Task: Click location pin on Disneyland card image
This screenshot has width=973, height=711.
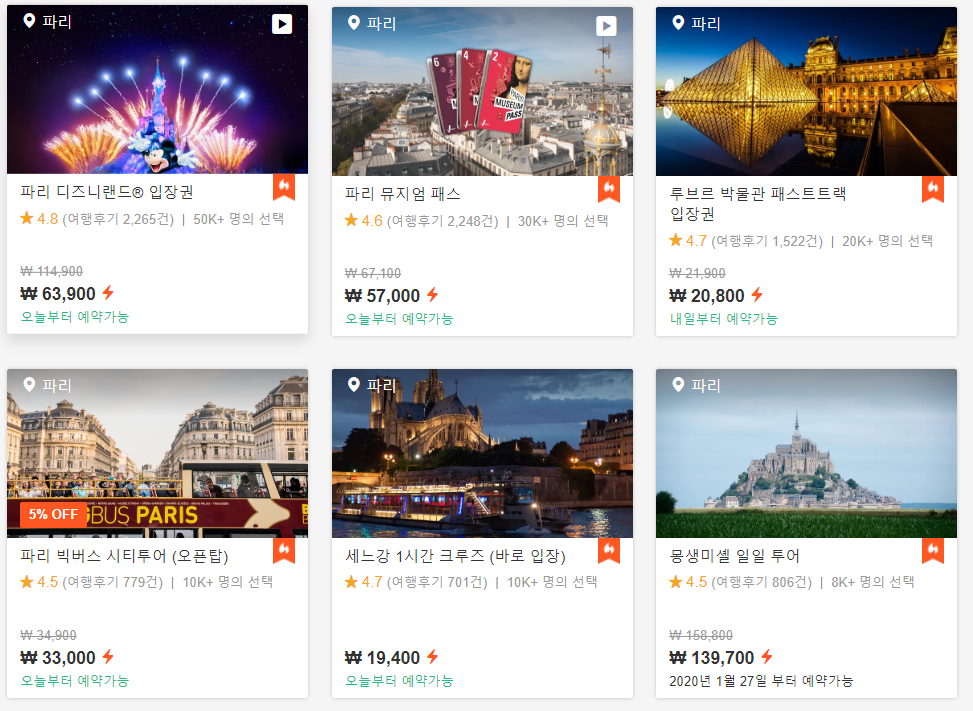Action: click(x=29, y=21)
